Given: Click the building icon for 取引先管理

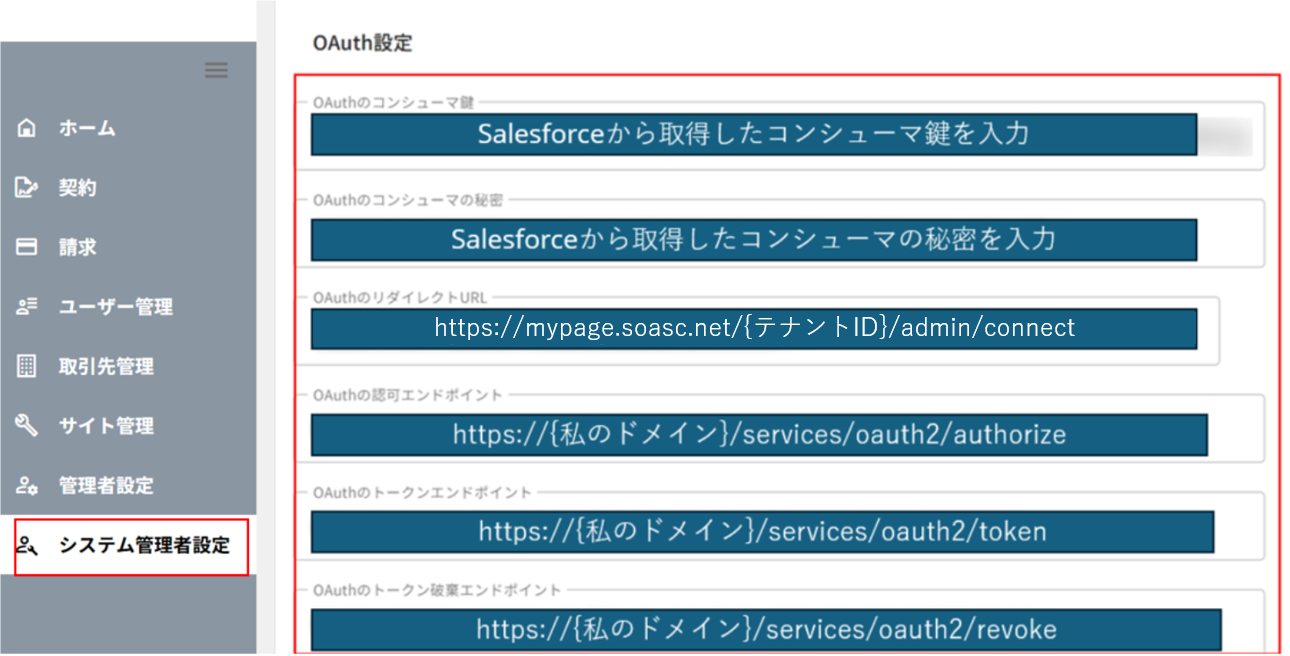Looking at the screenshot, I should pos(27,366).
